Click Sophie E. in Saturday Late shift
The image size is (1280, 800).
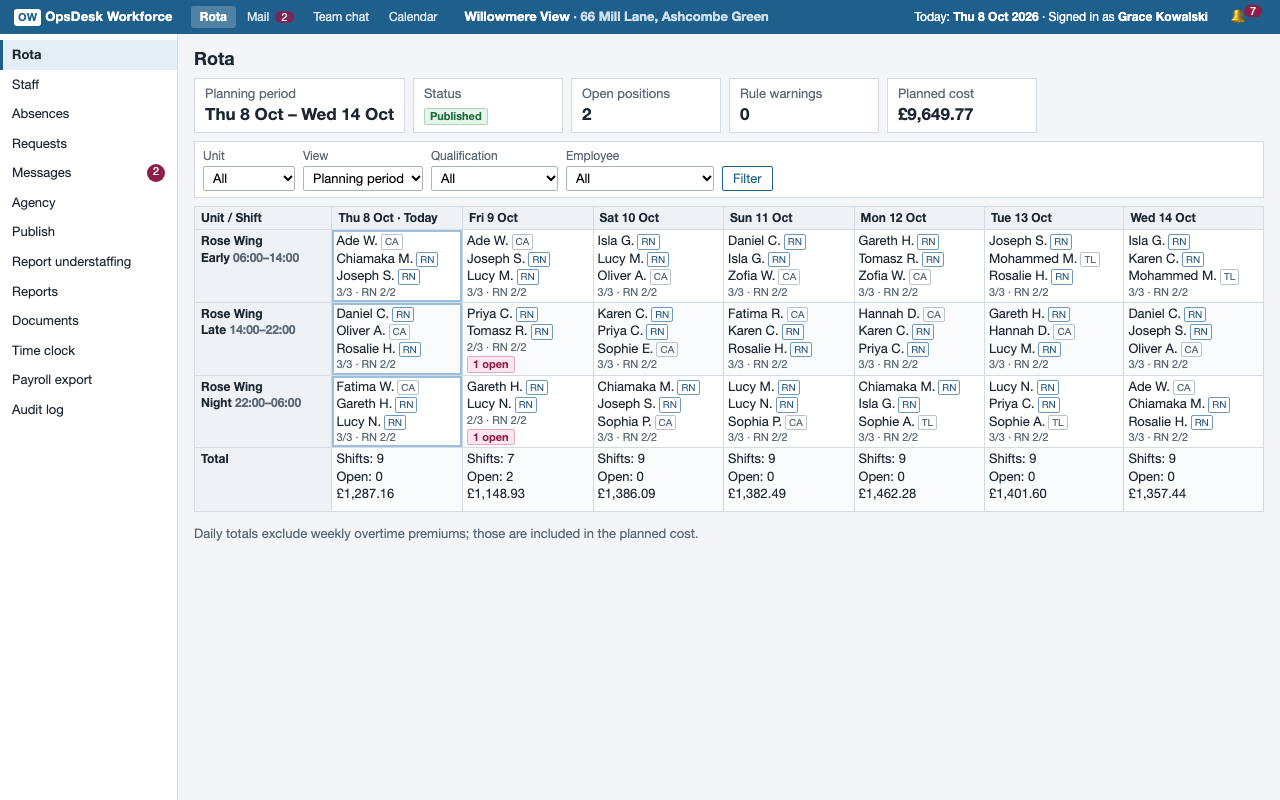click(625, 349)
